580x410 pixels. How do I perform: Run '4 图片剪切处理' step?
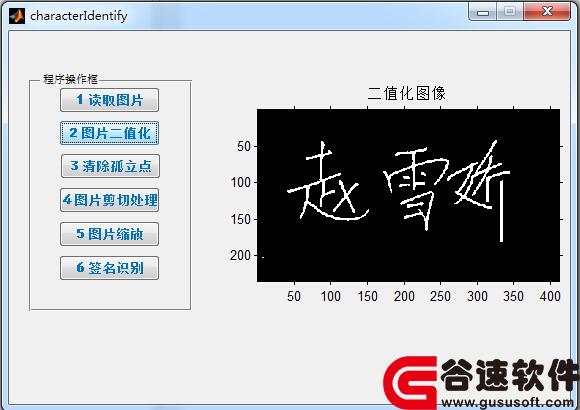pyautogui.click(x=109, y=200)
